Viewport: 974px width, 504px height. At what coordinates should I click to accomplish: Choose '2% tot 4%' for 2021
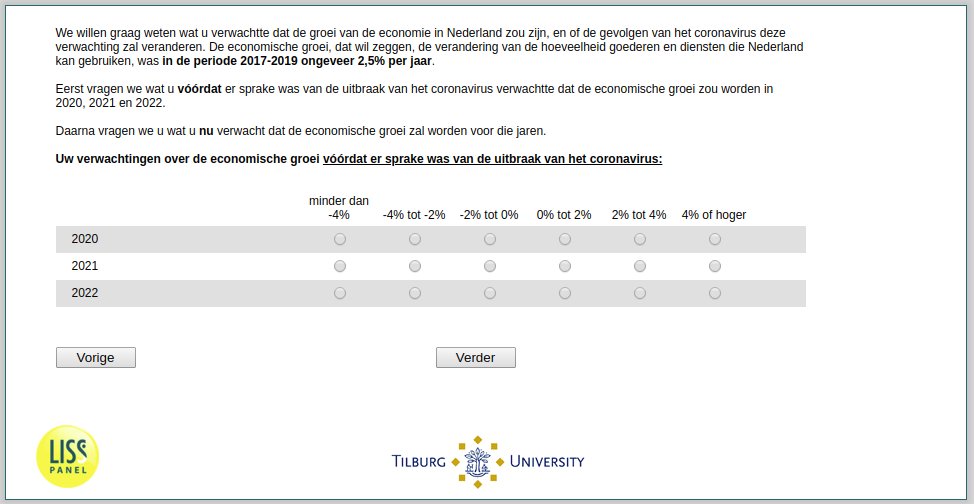click(640, 266)
